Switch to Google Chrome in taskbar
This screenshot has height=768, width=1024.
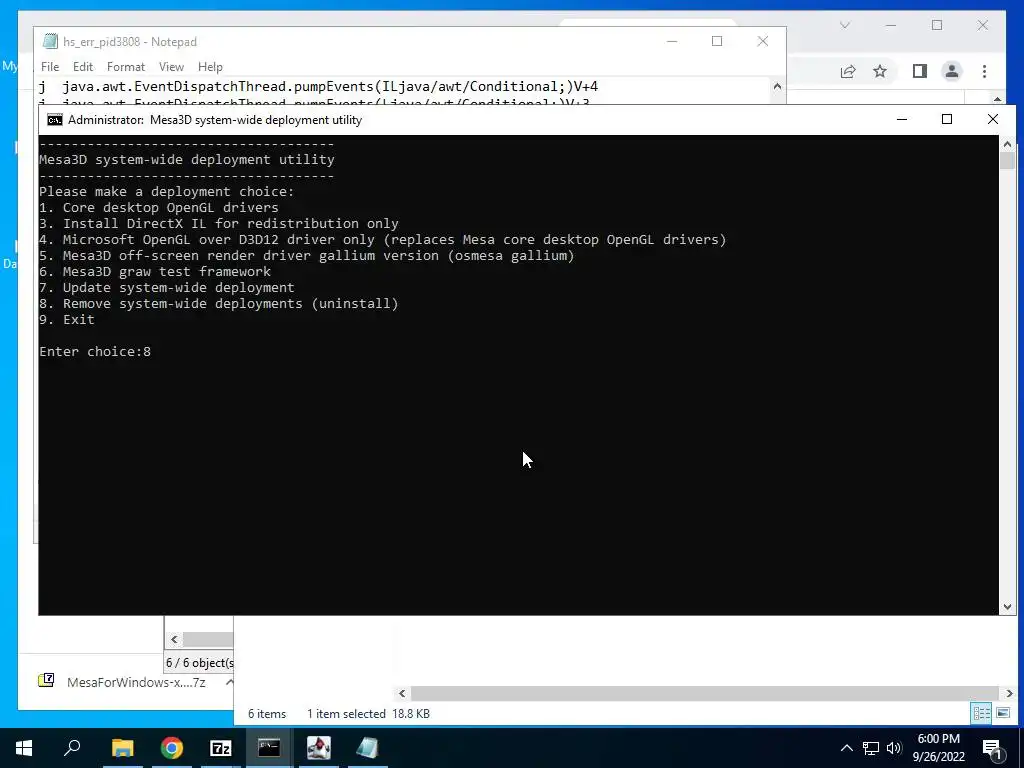(172, 748)
